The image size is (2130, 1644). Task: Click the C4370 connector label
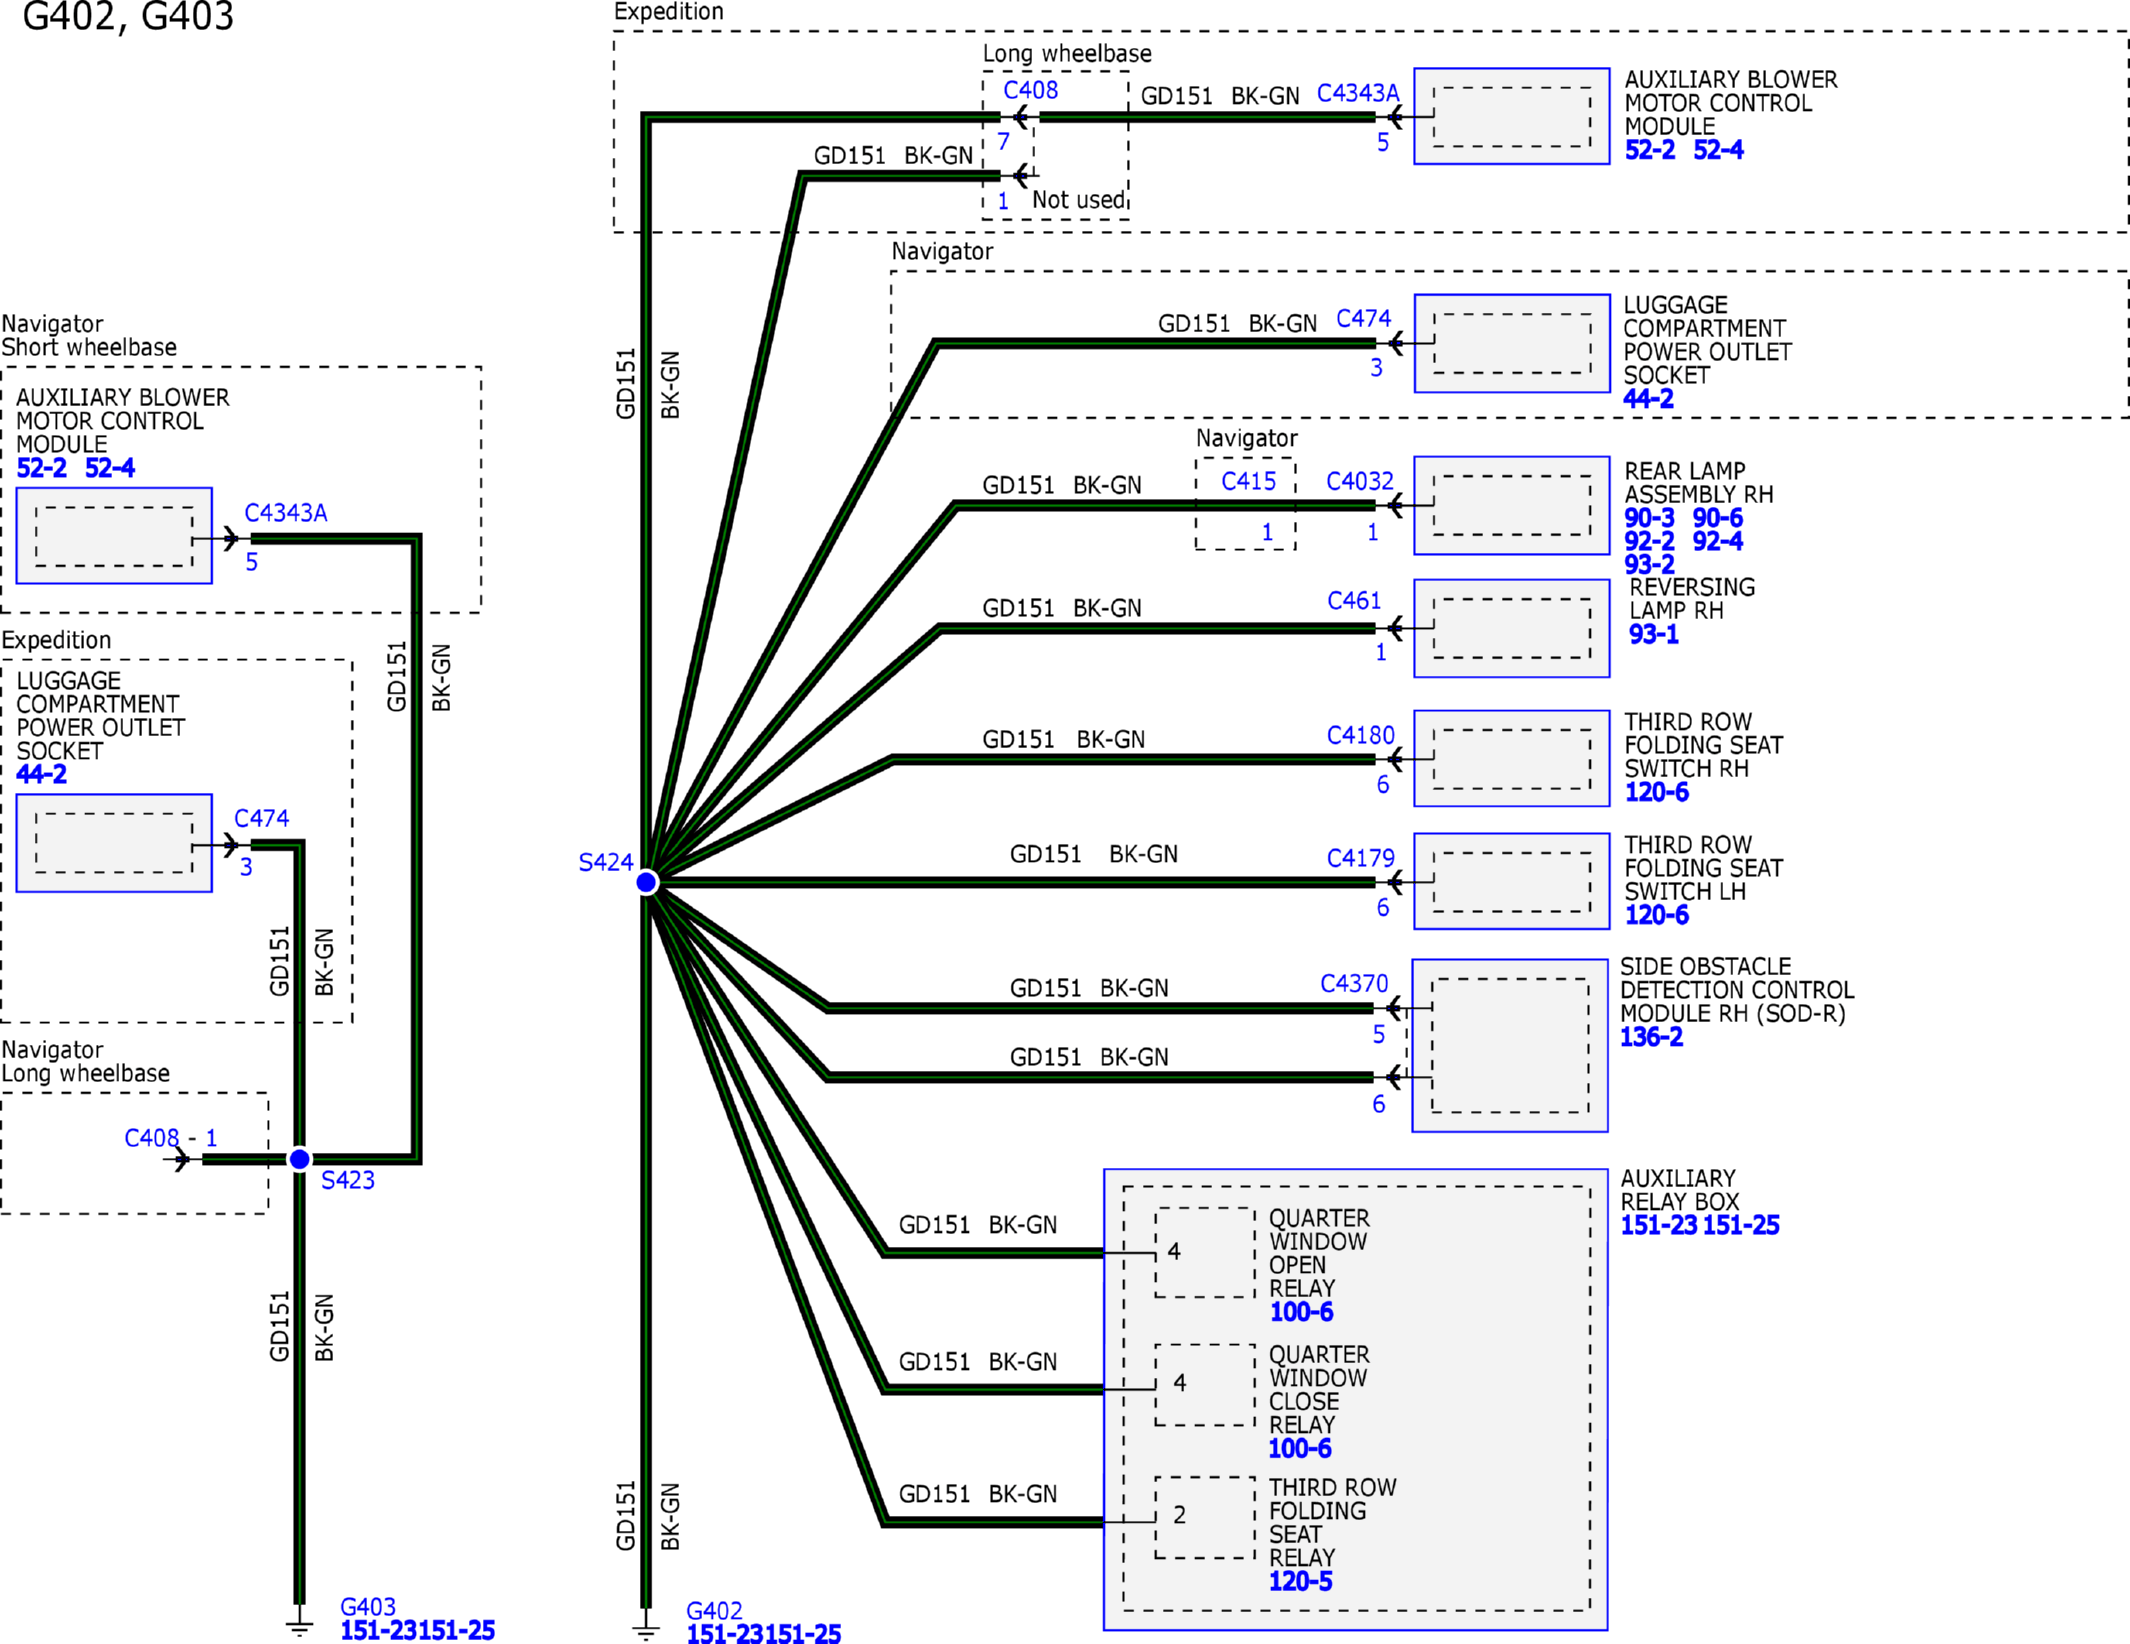point(1355,983)
